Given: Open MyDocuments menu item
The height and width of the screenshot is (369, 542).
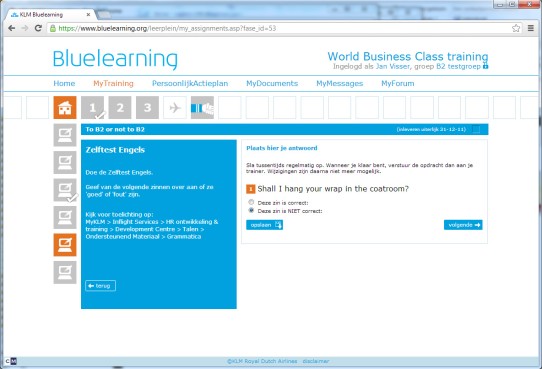Looking at the screenshot, I should 272,83.
